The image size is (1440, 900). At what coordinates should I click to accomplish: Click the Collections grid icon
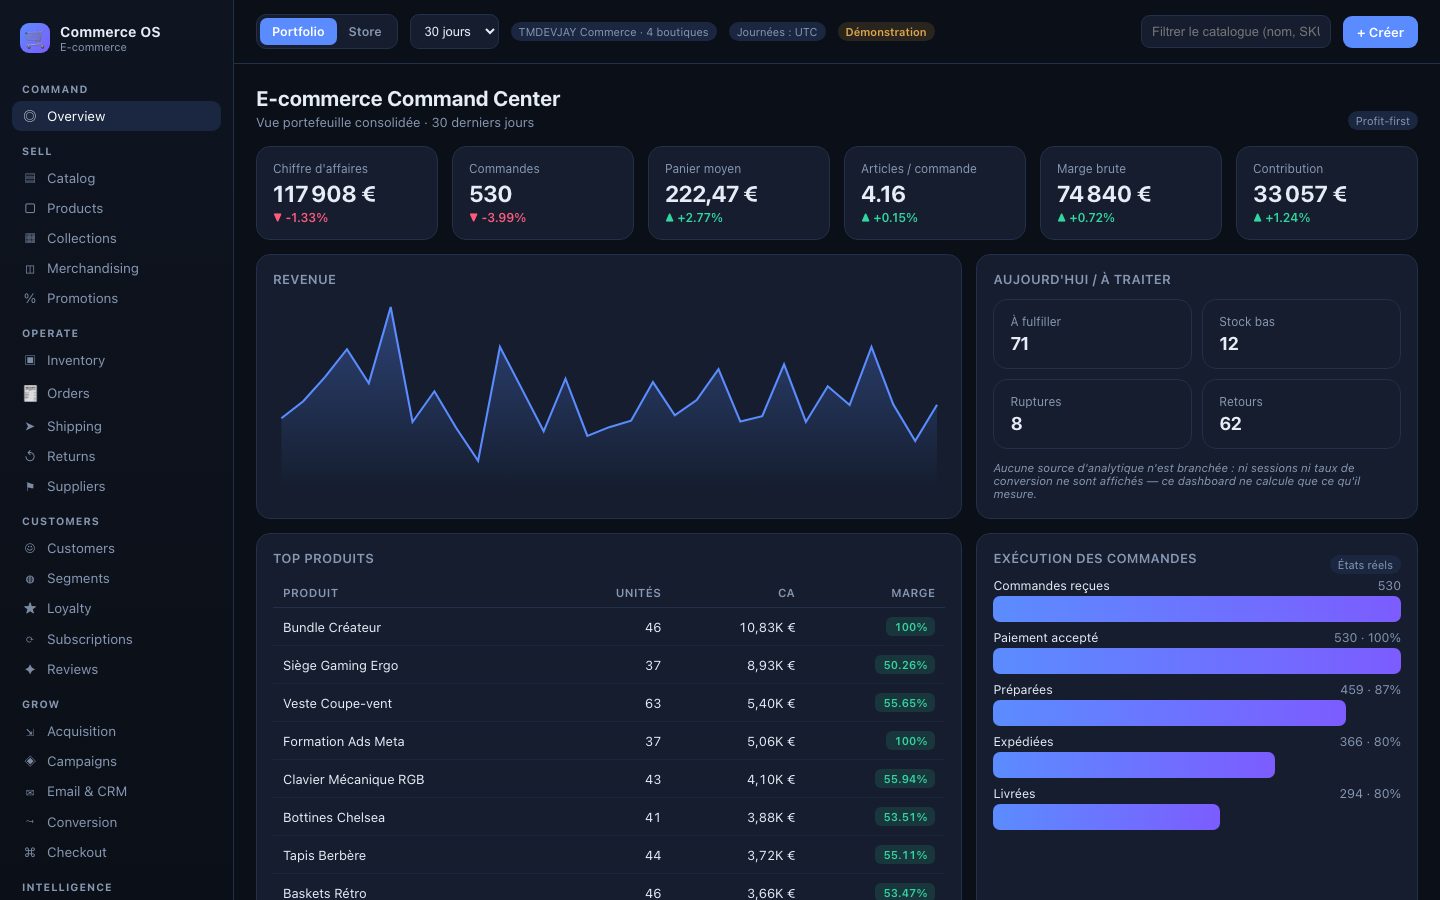(30, 238)
